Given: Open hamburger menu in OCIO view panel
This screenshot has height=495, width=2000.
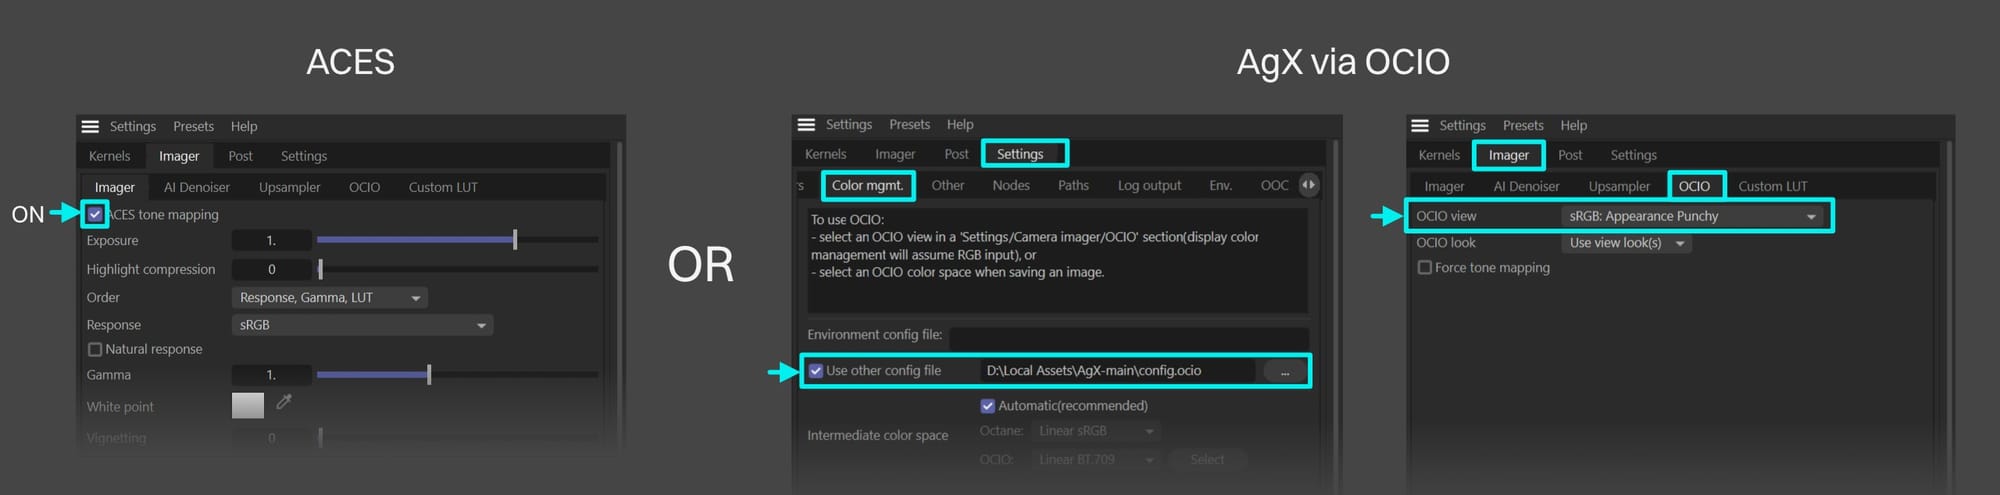Looking at the screenshot, I should (1420, 126).
